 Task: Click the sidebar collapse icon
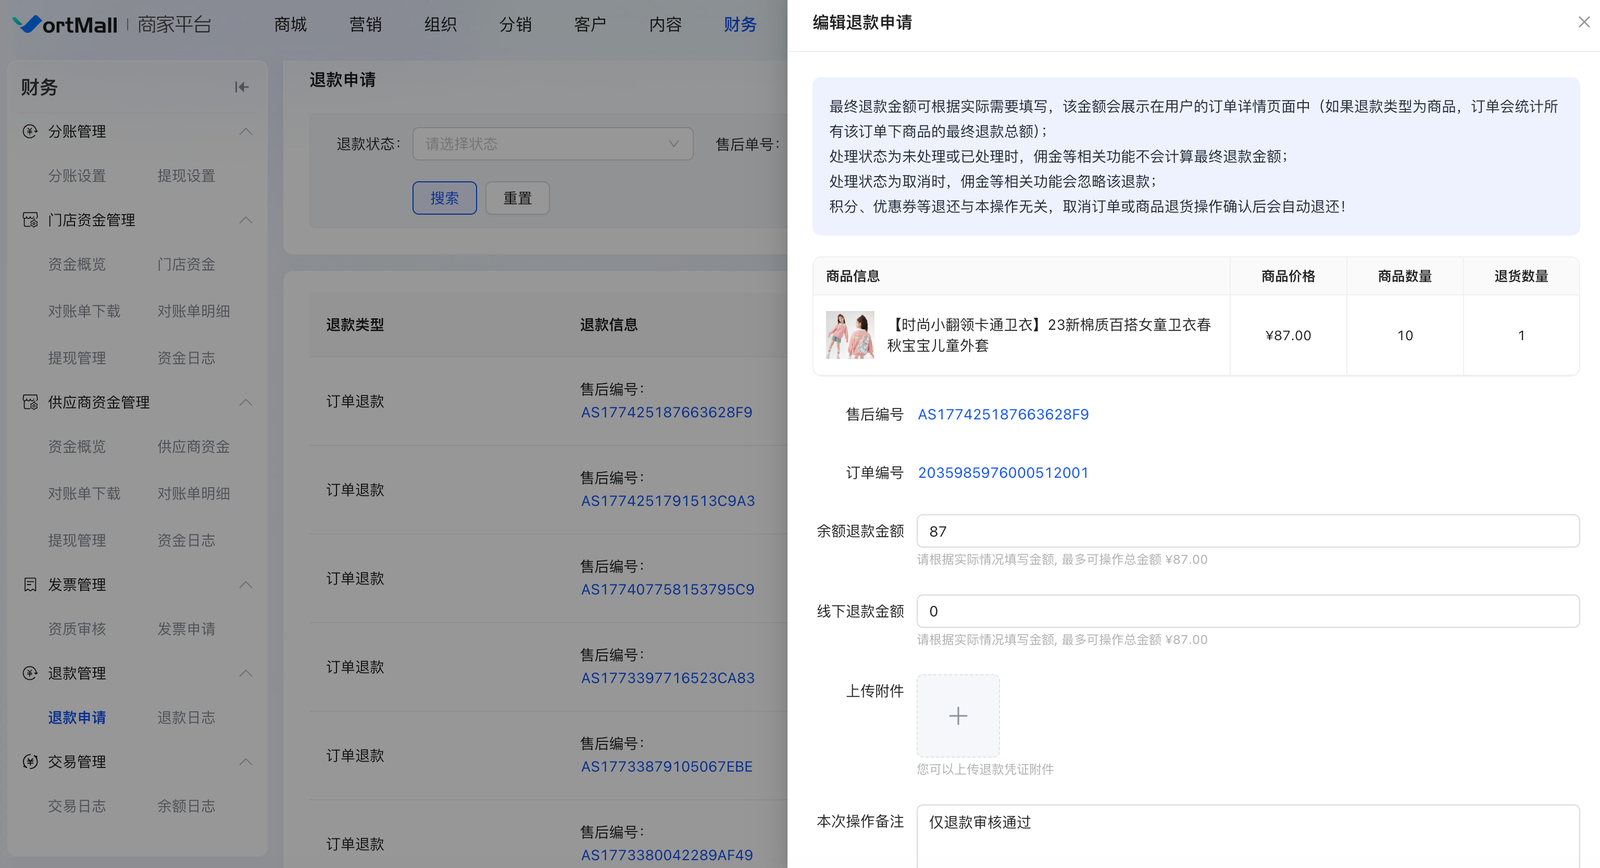point(241,87)
